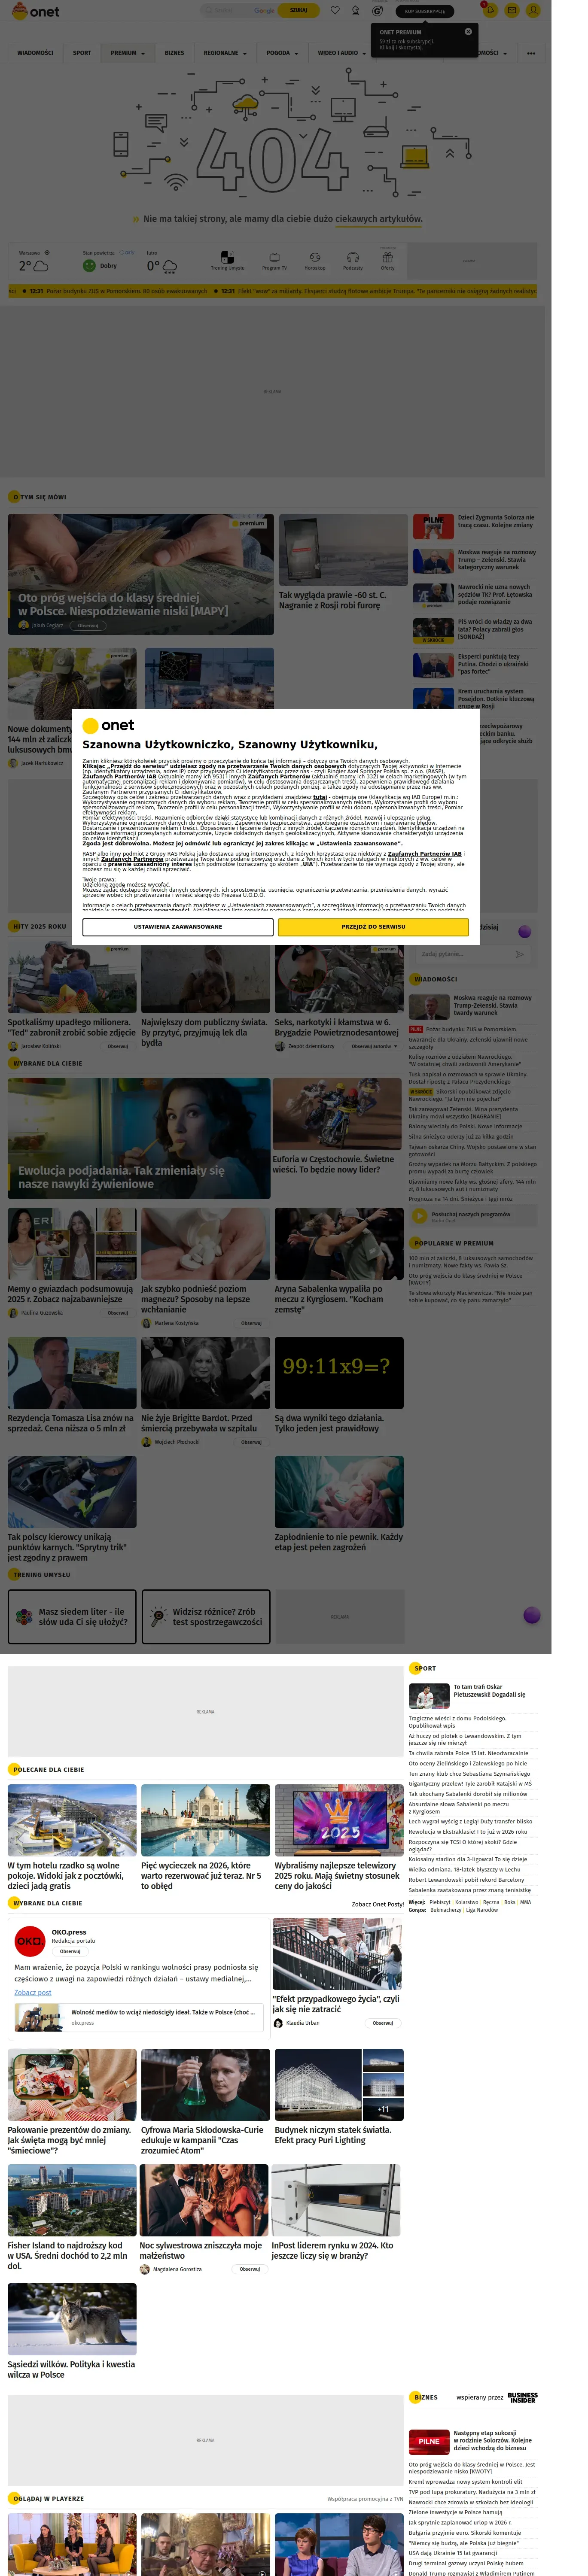The image size is (588, 2576).
Task: Click Obserwuj next to Paulina Guzowska
Action: point(118,1312)
